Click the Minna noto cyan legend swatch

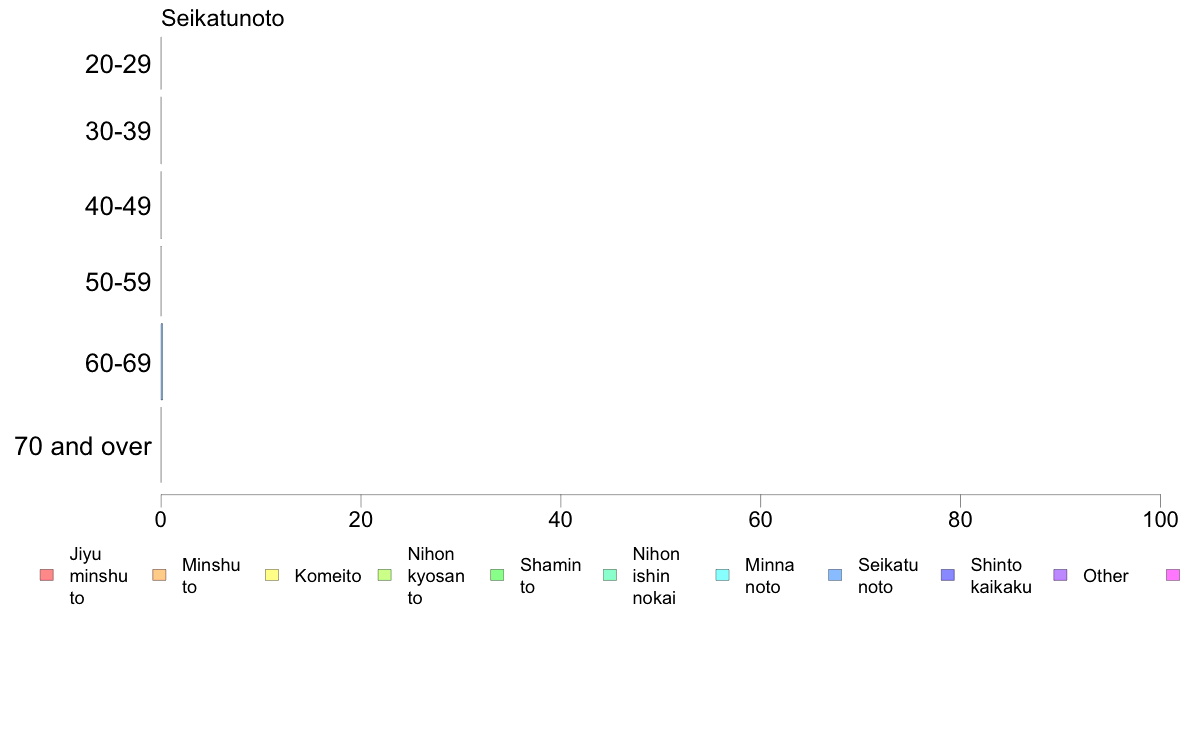723,575
